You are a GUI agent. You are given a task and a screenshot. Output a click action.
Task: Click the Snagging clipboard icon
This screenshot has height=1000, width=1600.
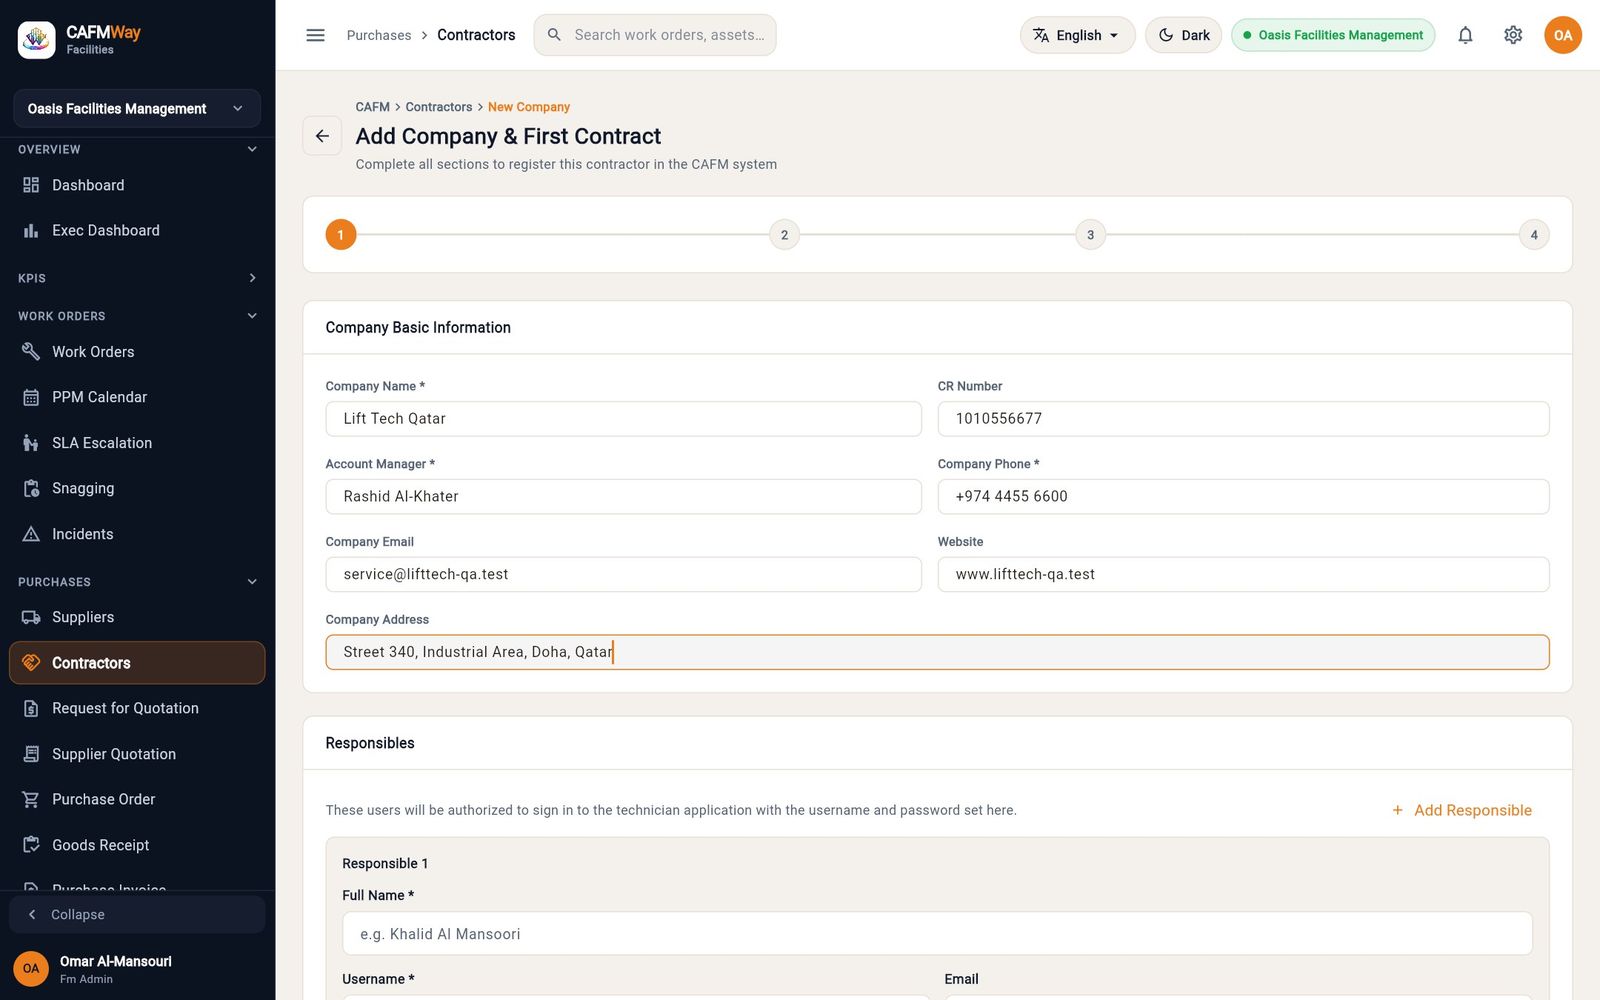31,488
